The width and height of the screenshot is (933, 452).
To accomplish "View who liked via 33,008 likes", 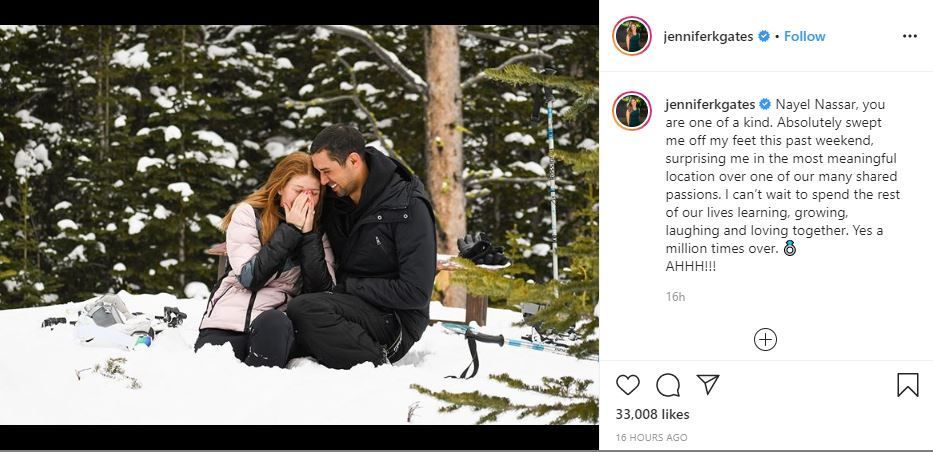I will (x=652, y=414).
